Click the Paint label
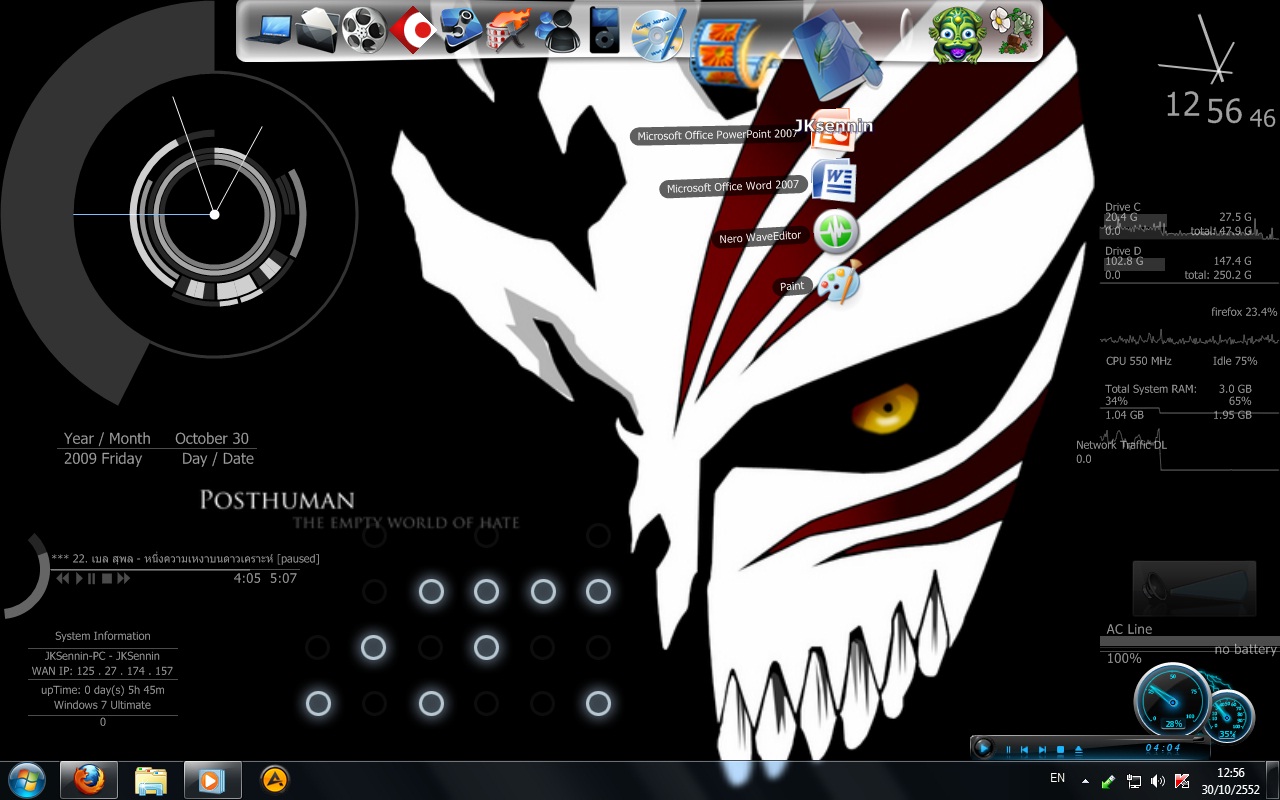This screenshot has width=1280, height=800. tap(792, 286)
